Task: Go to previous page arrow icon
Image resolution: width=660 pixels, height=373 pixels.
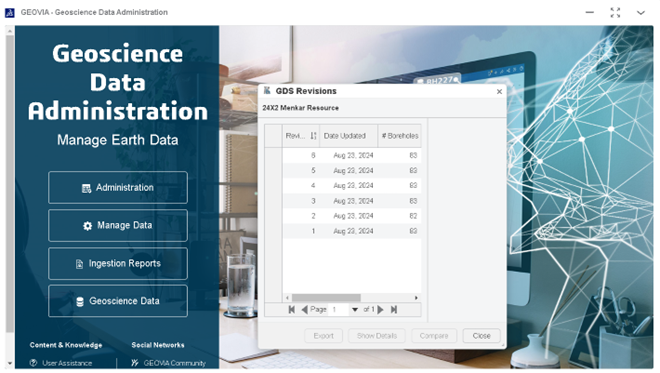Action: tap(304, 309)
